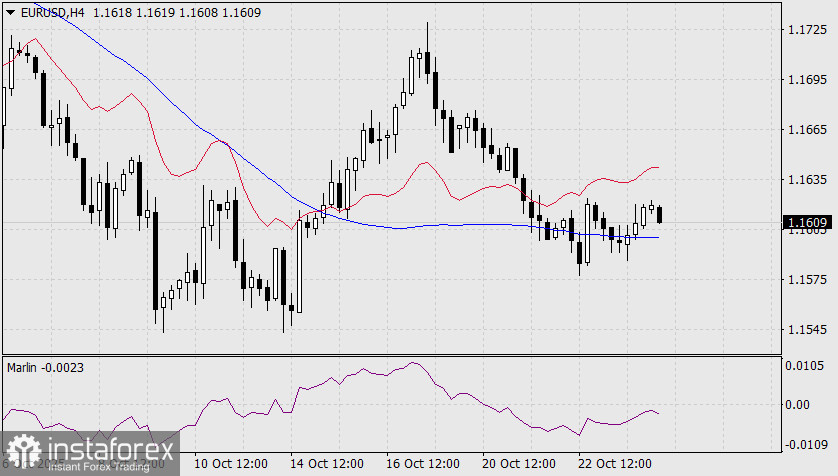Select the EURUSD,H4 symbol title text
The height and width of the screenshot is (476, 838).
pos(52,12)
